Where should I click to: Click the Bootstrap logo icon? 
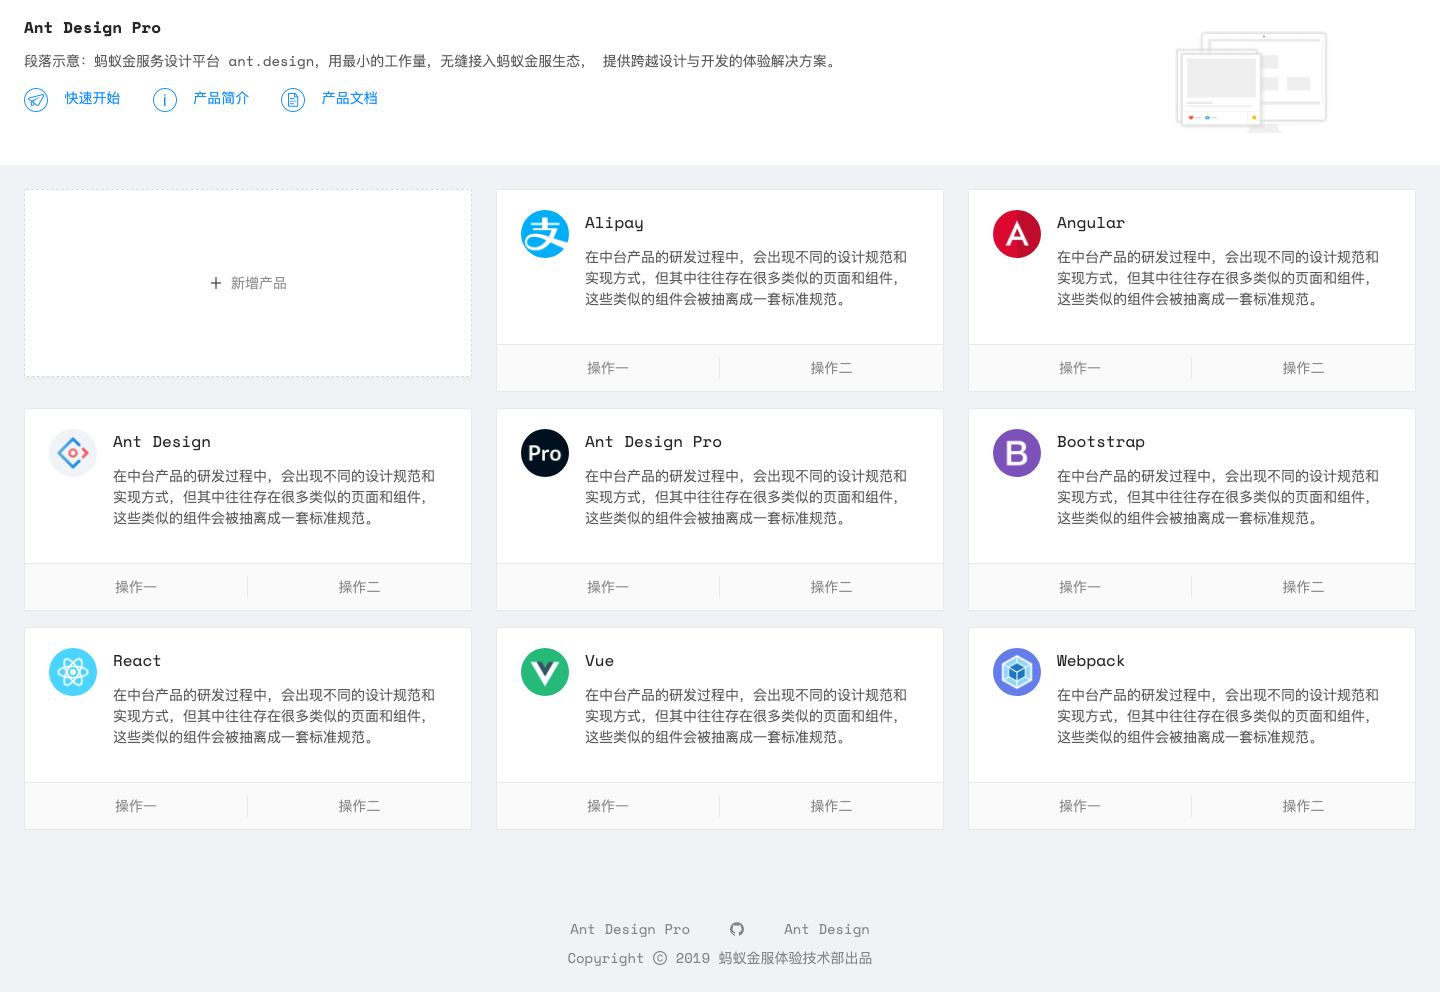coord(1017,453)
